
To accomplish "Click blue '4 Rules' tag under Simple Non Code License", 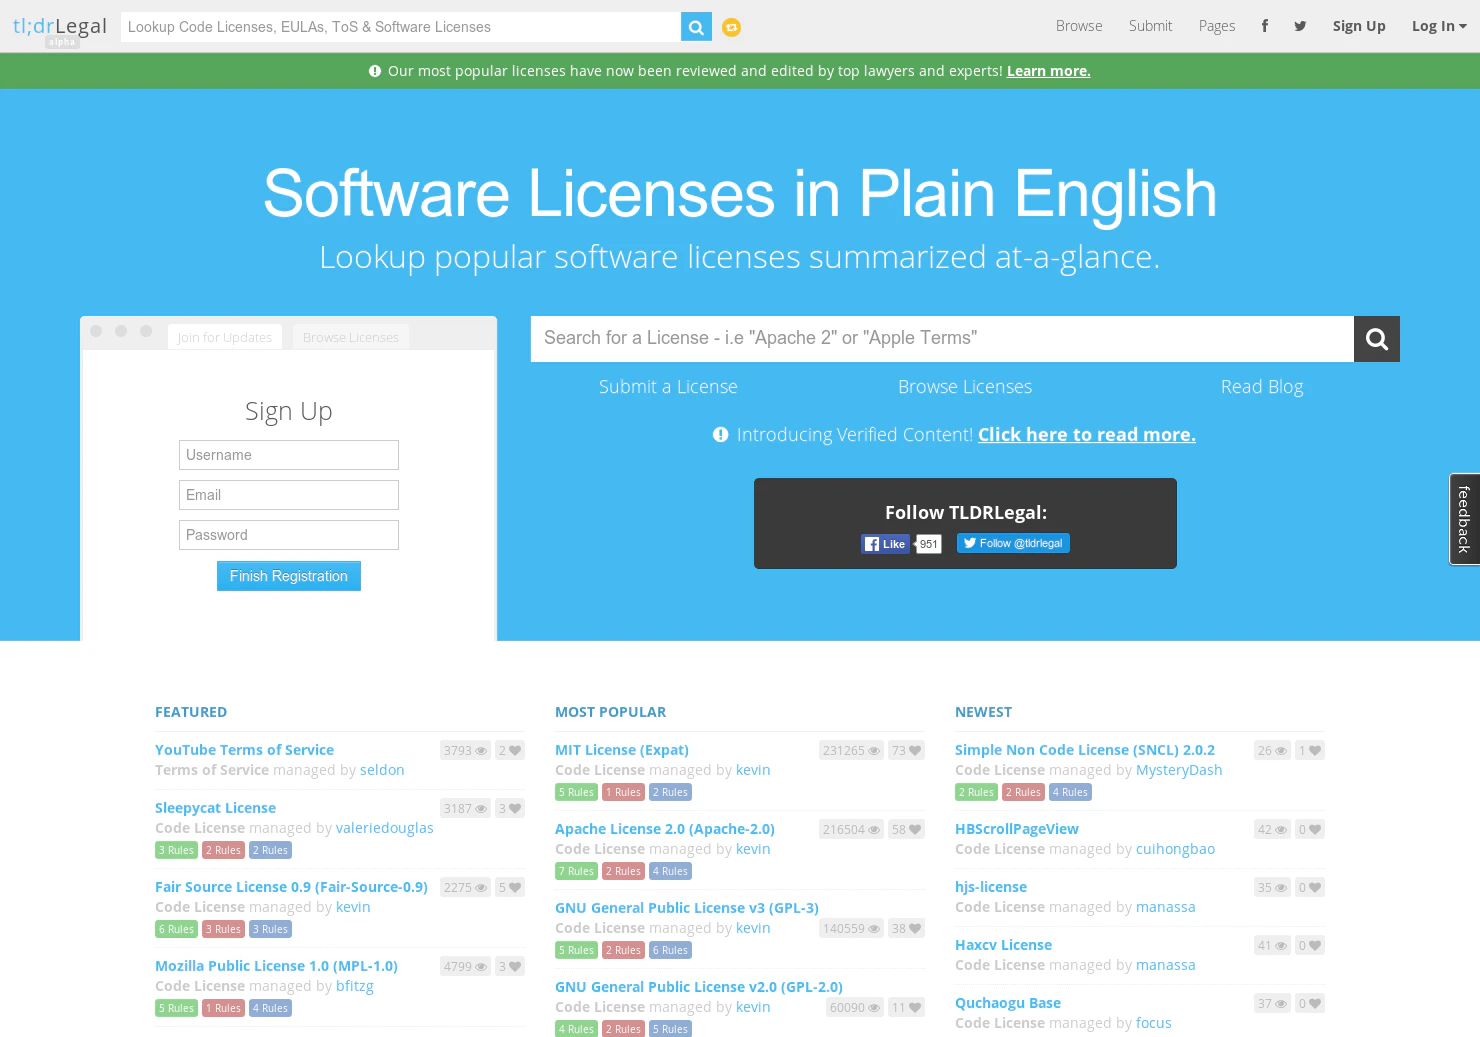I will [1071, 792].
